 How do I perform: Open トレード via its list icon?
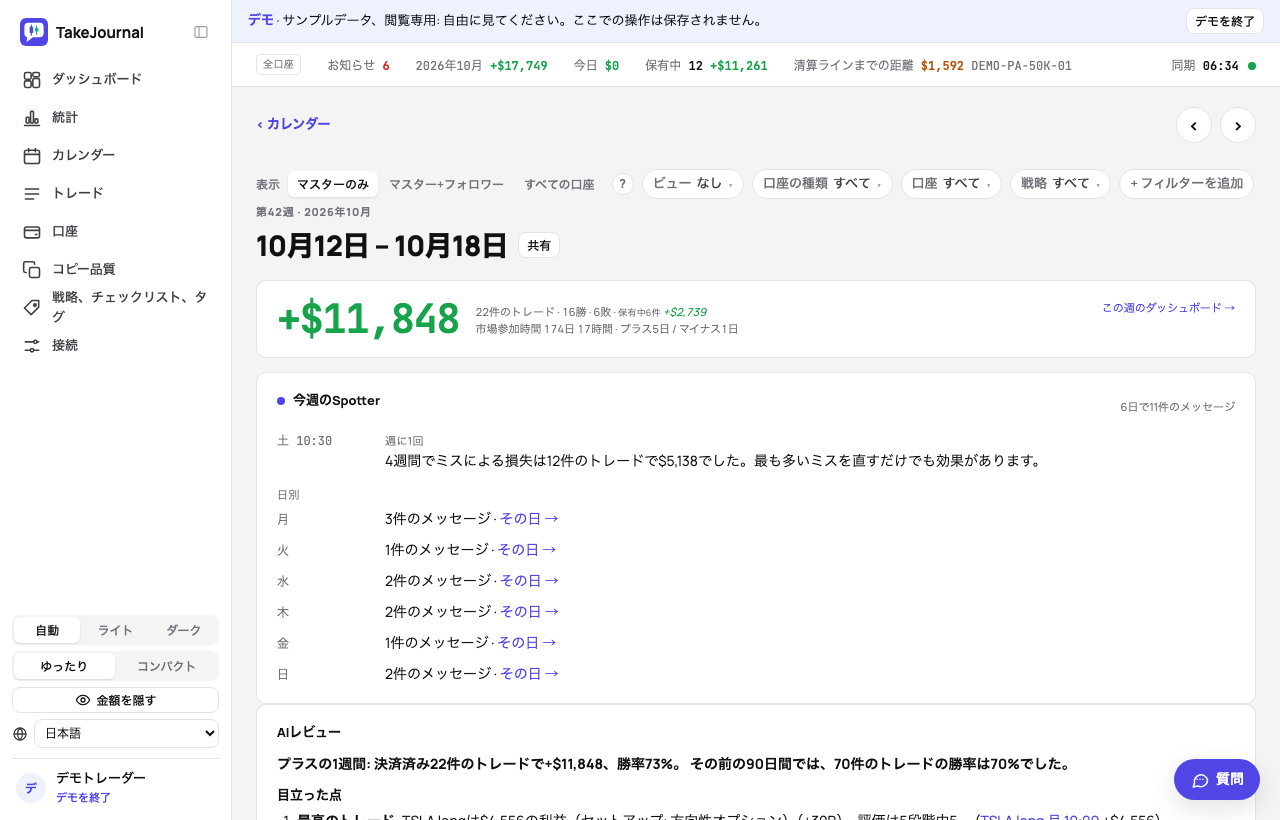click(x=32, y=193)
